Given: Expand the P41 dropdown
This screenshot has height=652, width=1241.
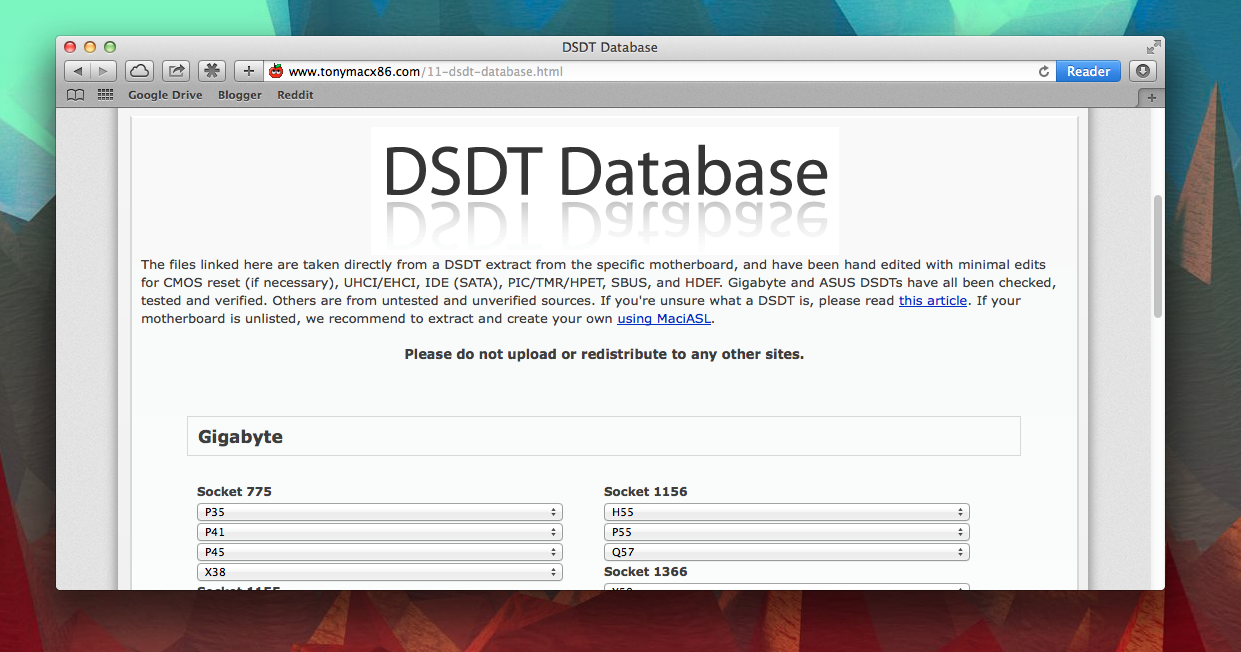Looking at the screenshot, I should tap(380, 532).
